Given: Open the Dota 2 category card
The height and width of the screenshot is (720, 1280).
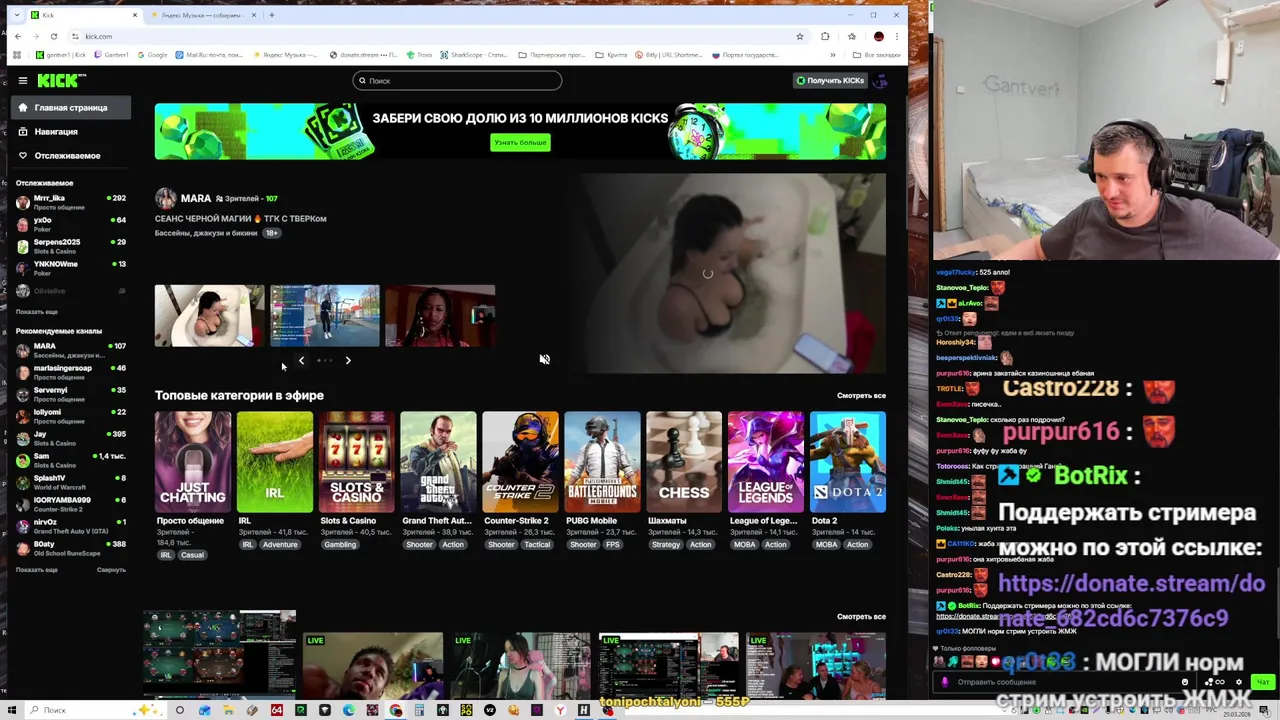Looking at the screenshot, I should (x=848, y=462).
